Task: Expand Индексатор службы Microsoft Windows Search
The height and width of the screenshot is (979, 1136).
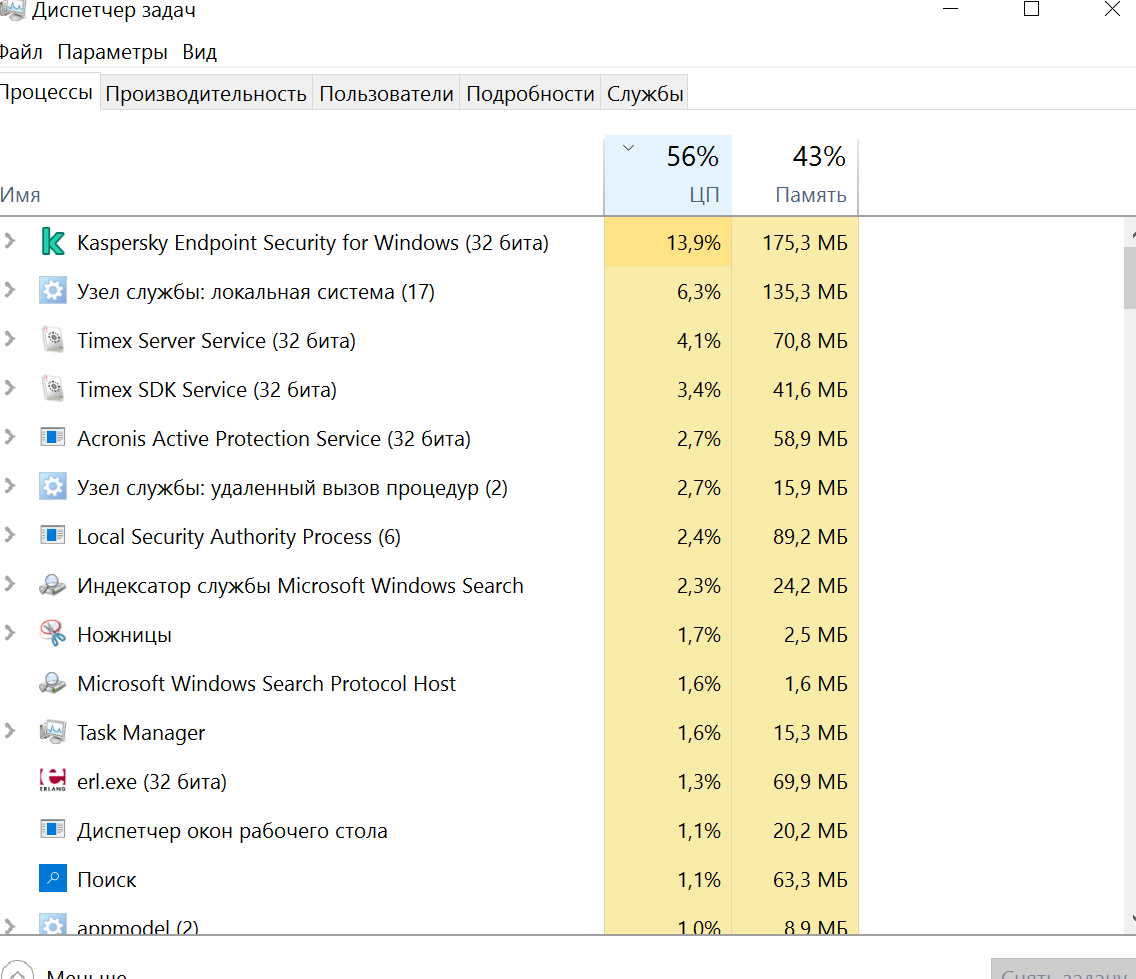Action: tap(9, 583)
